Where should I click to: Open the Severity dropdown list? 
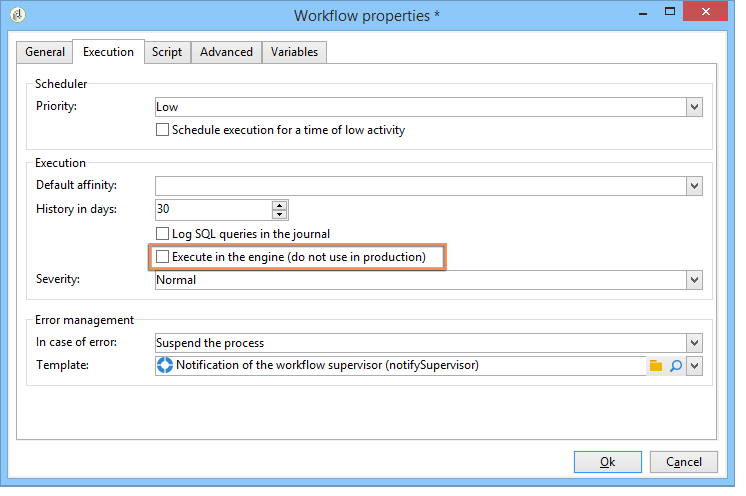694,280
